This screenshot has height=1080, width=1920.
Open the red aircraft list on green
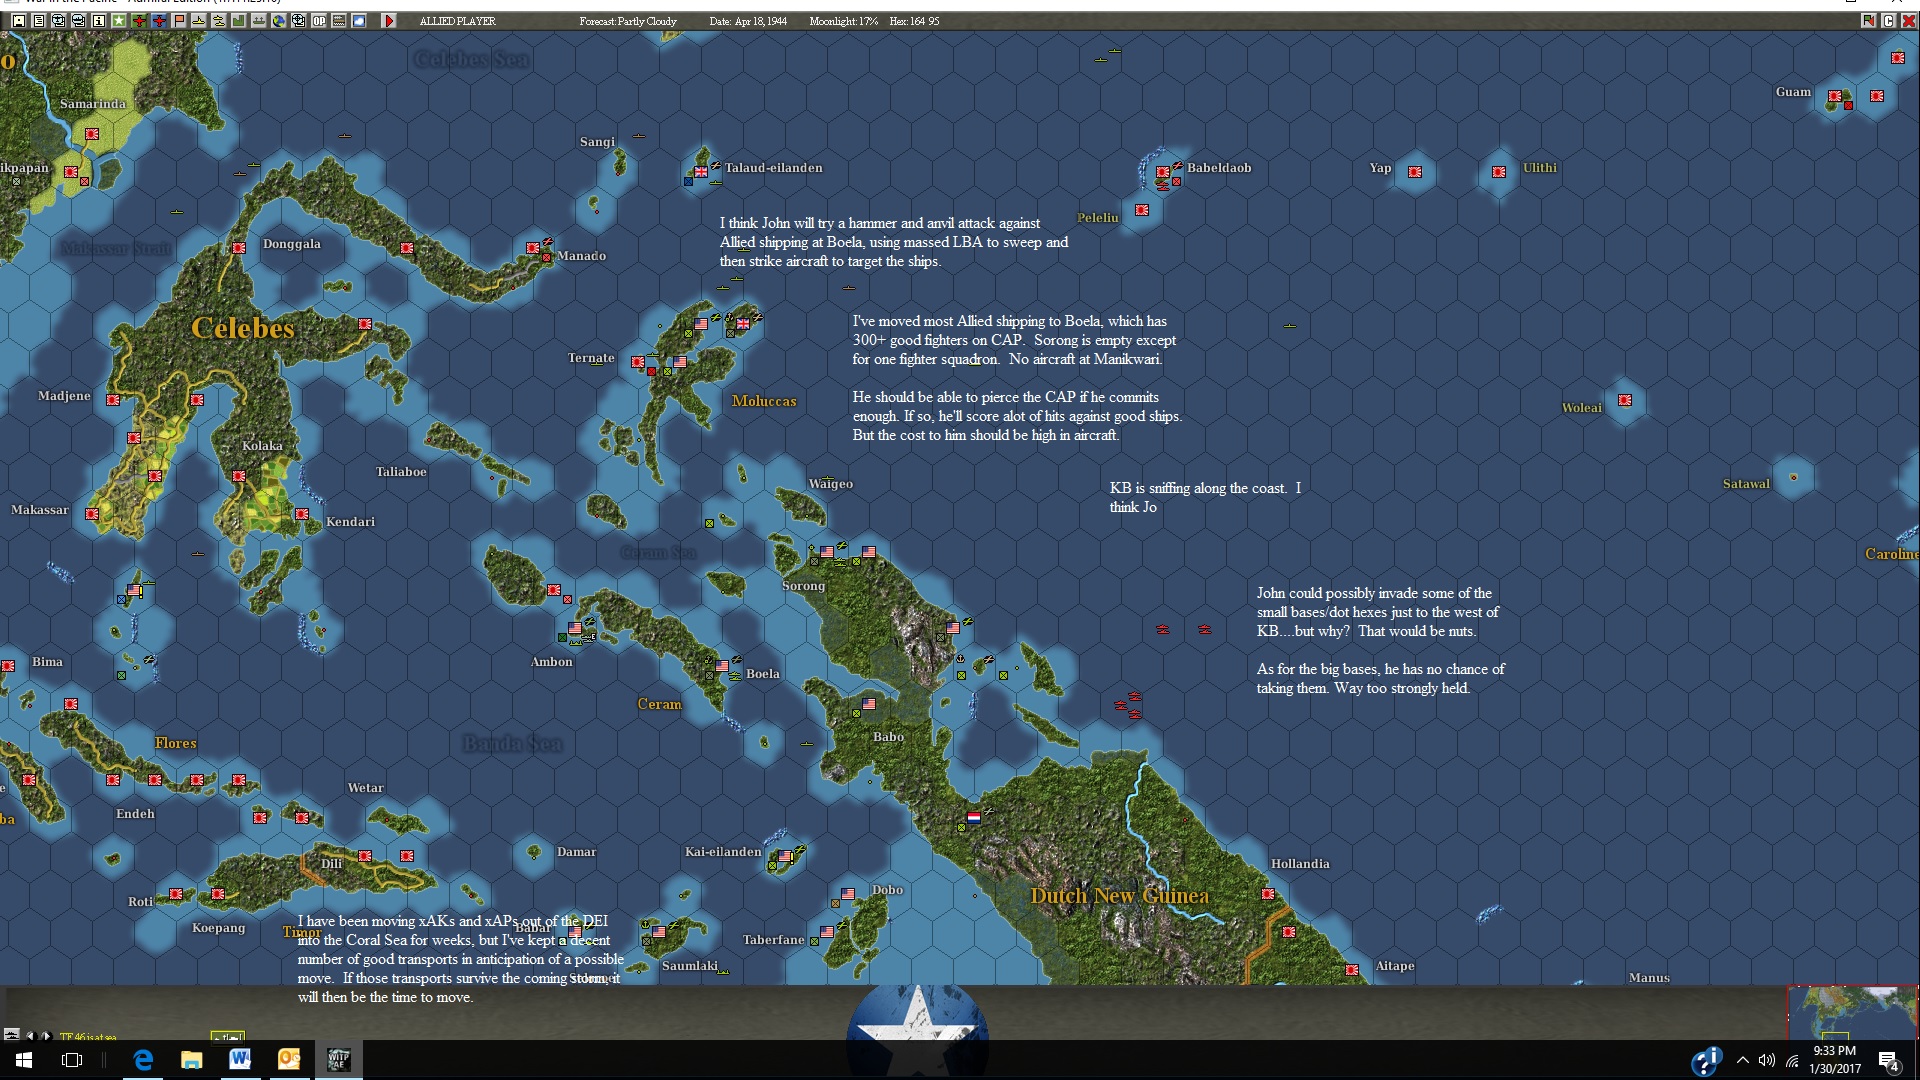(139, 20)
